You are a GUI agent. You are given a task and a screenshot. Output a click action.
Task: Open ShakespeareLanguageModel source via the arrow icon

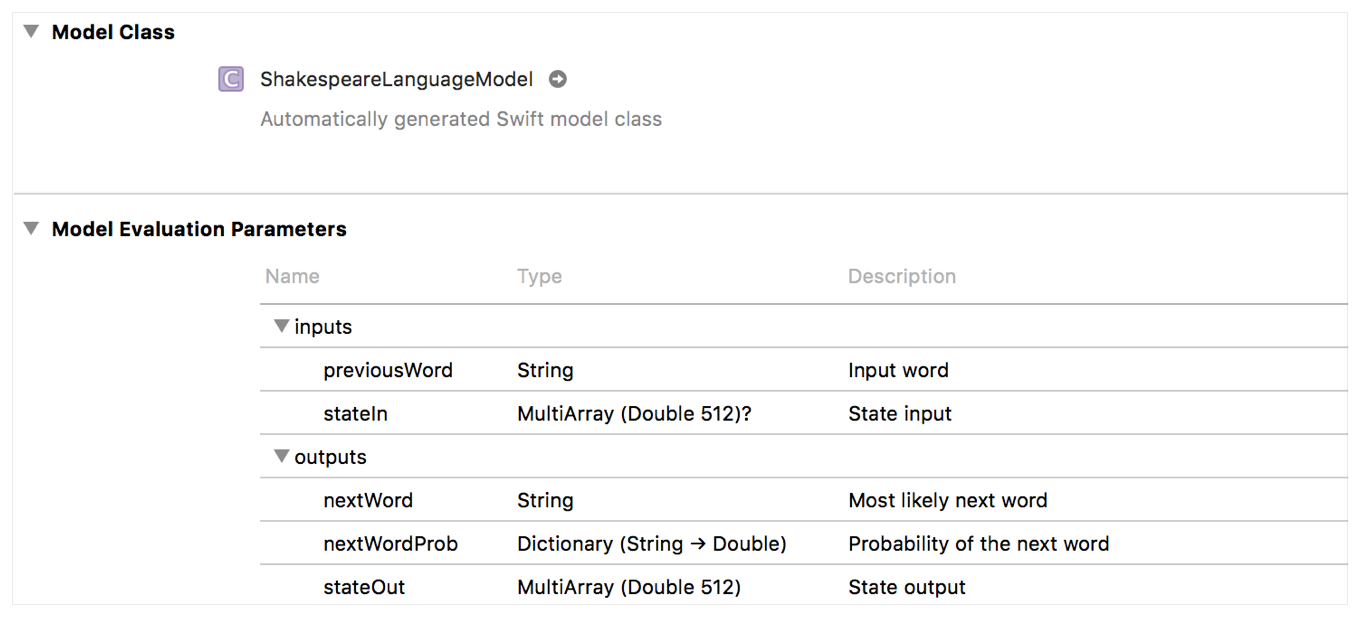click(558, 79)
